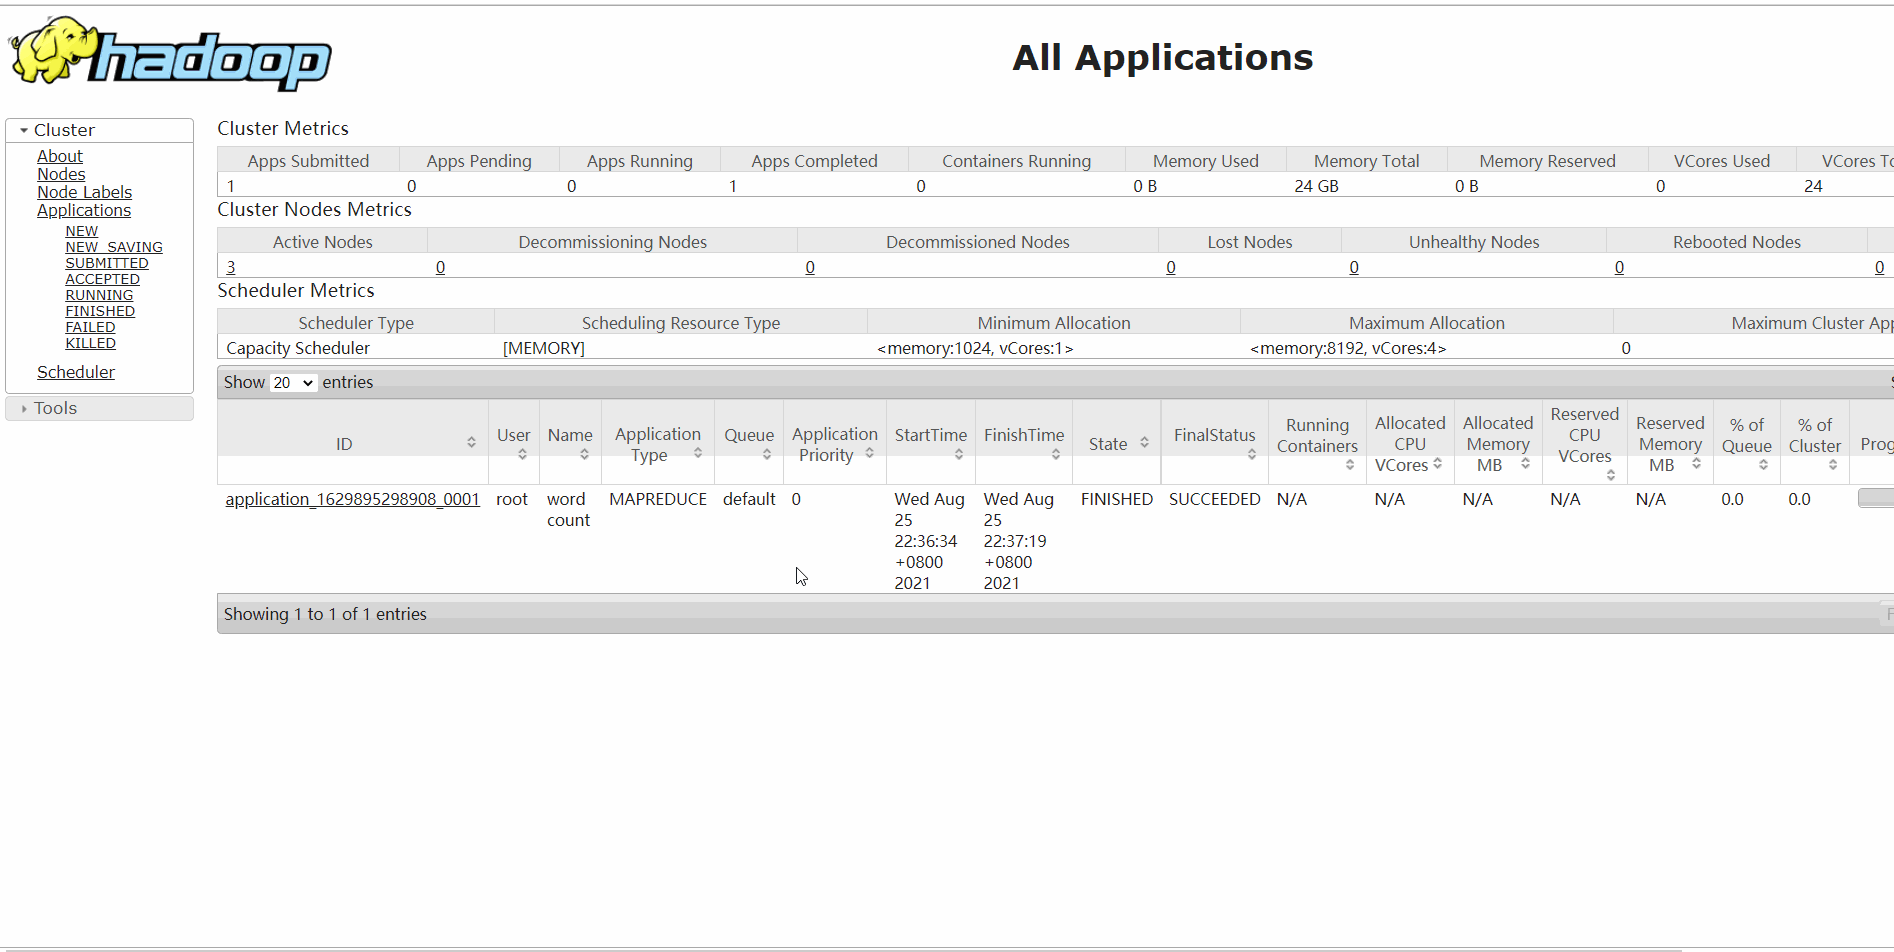1894x952 pixels.
Task: Click Unhealthy Nodes count link
Action: [x=1354, y=267]
